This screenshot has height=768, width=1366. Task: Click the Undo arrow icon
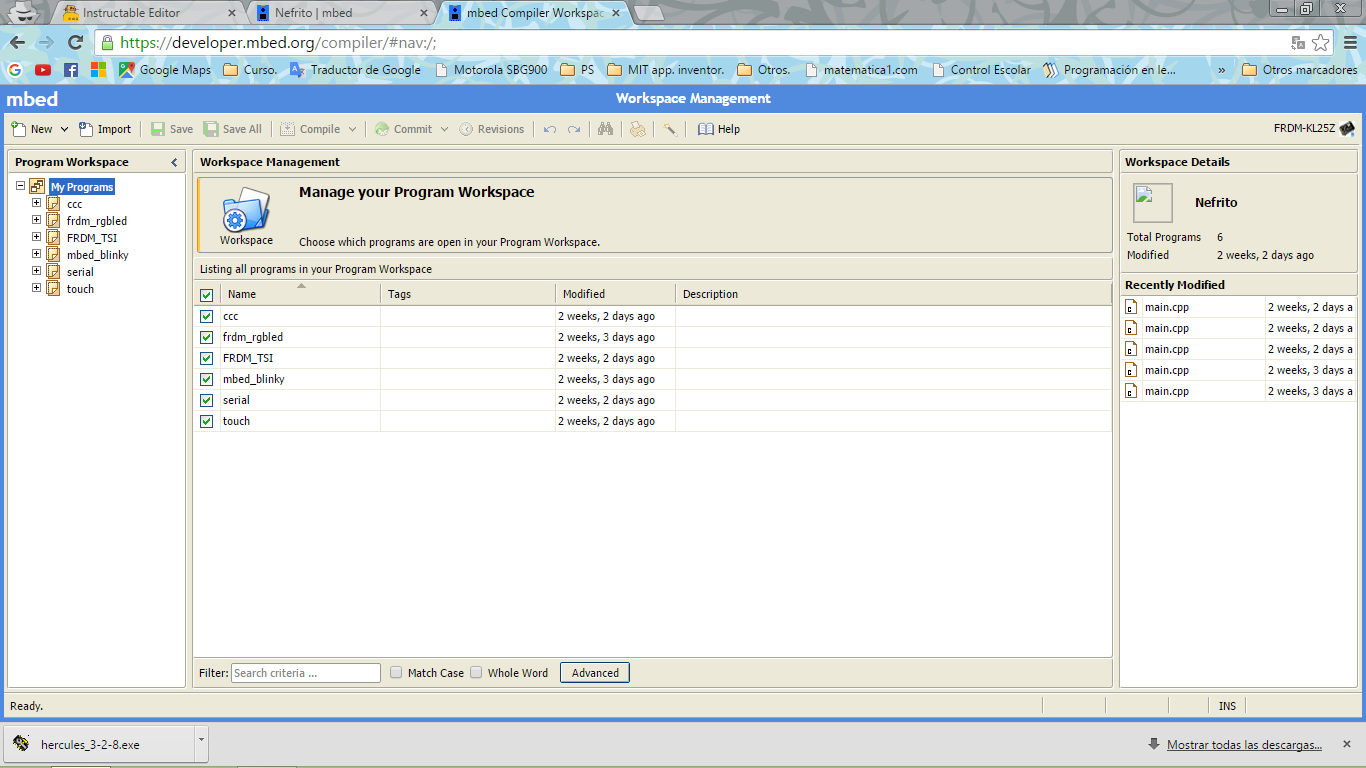coord(550,129)
